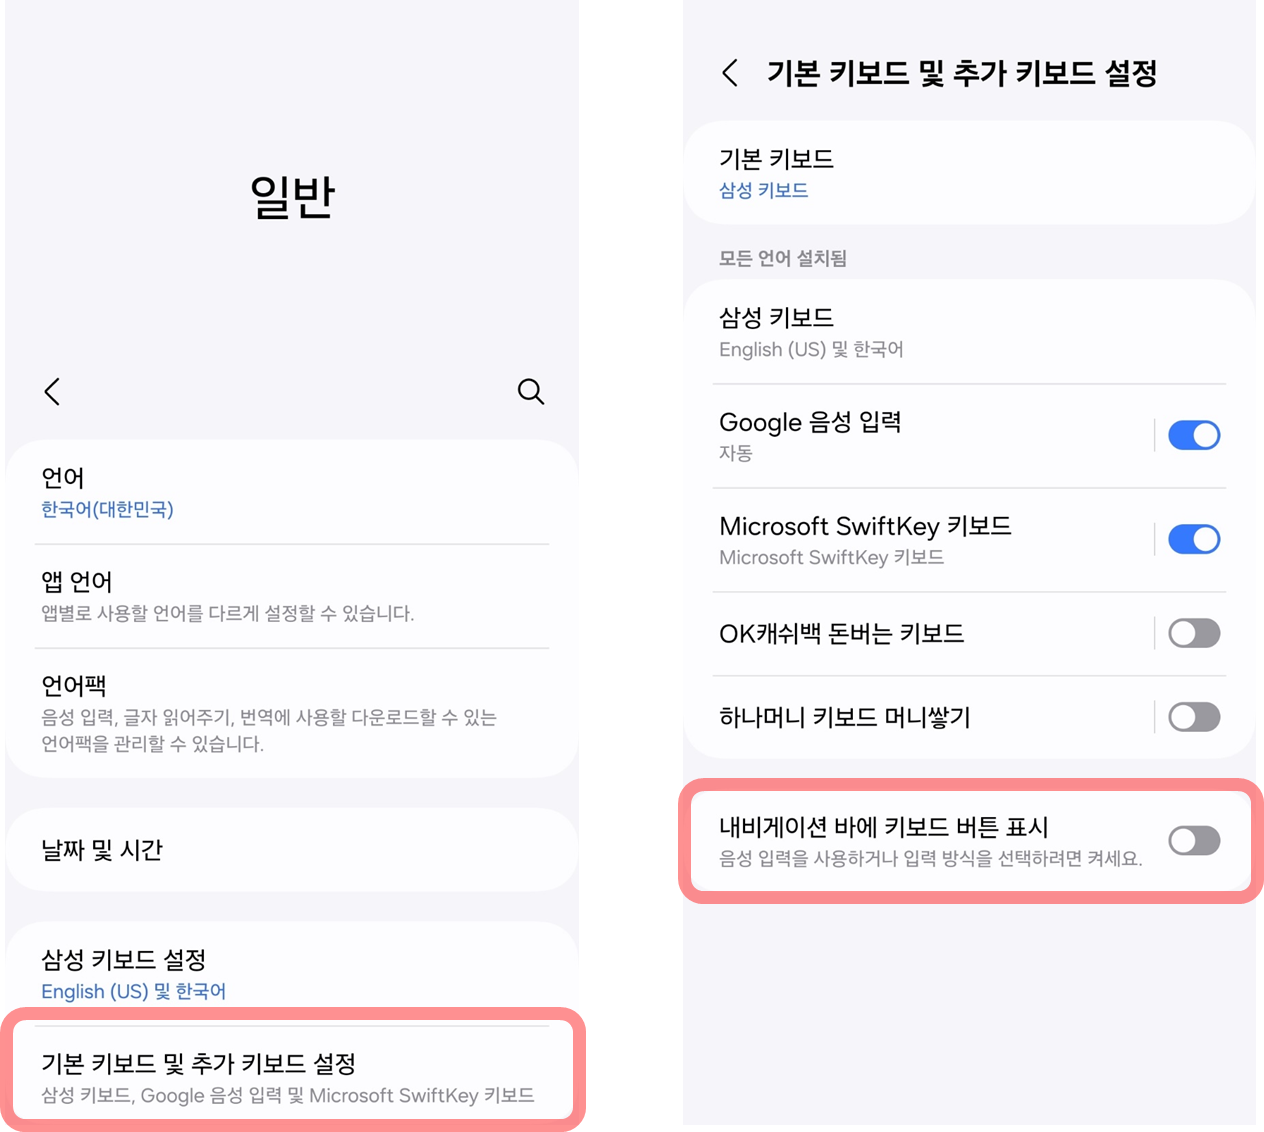Click the 내비게이션 바에 키보드 버튼 표시 label
Viewport: 1264px width, 1132px height.
[x=884, y=827]
